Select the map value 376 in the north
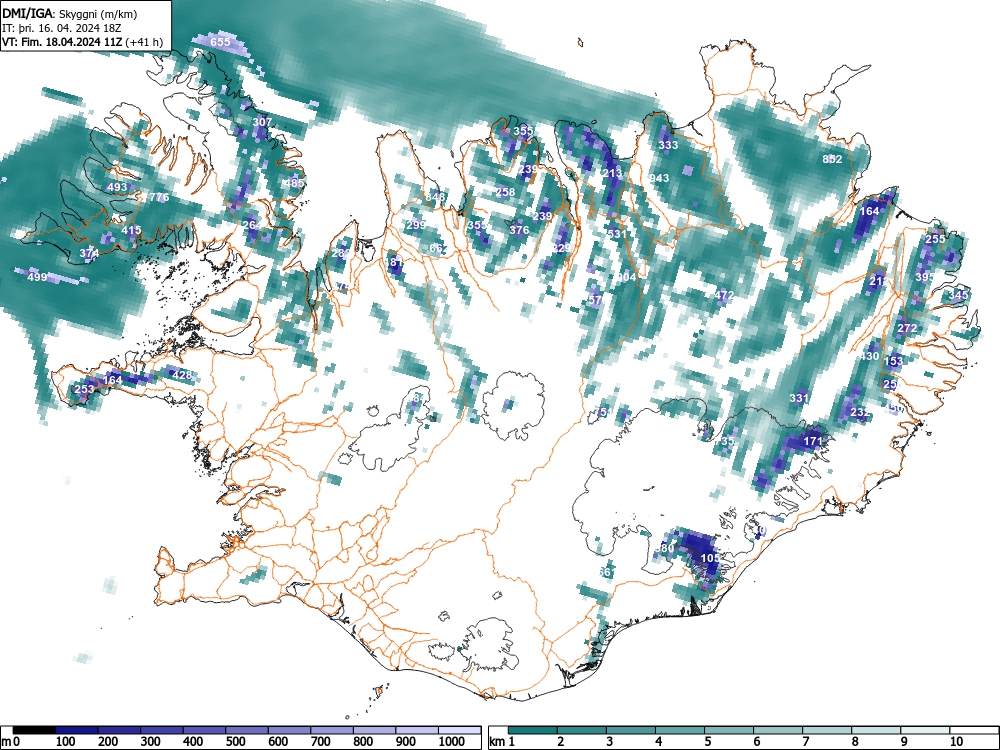This screenshot has width=1000, height=750. click(520, 230)
